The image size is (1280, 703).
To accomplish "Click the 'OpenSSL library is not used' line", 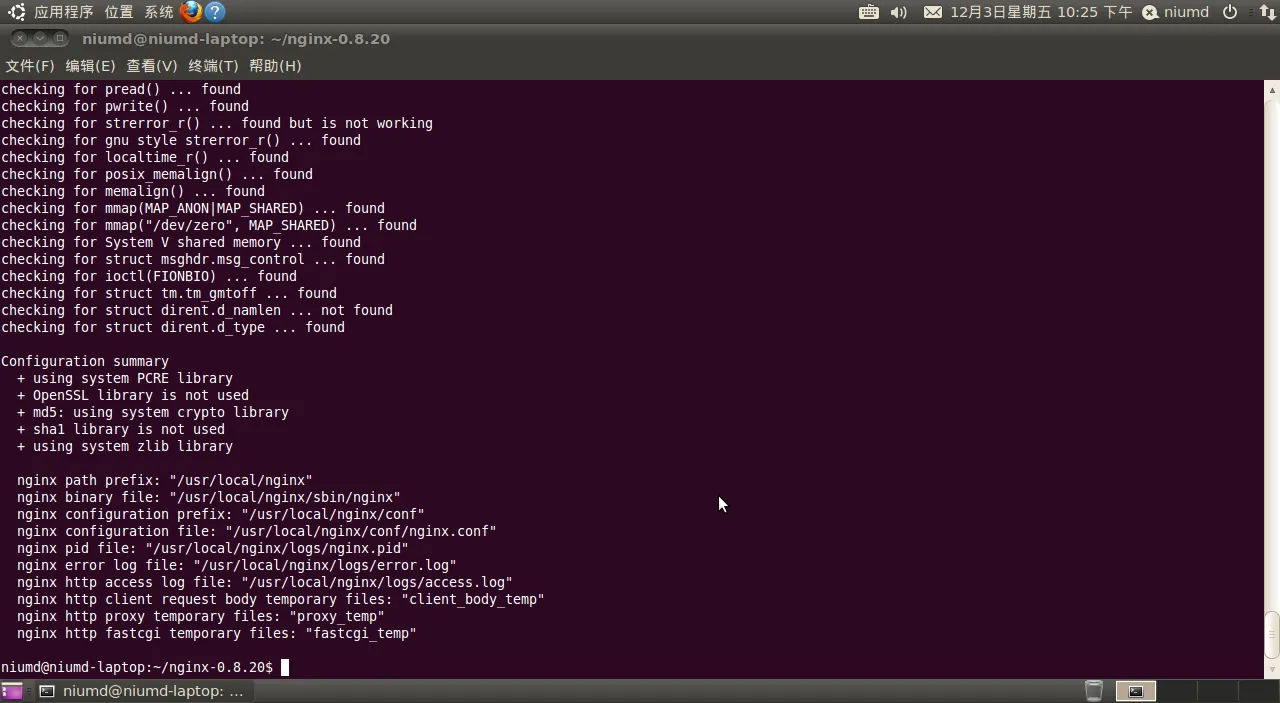I will (133, 395).
